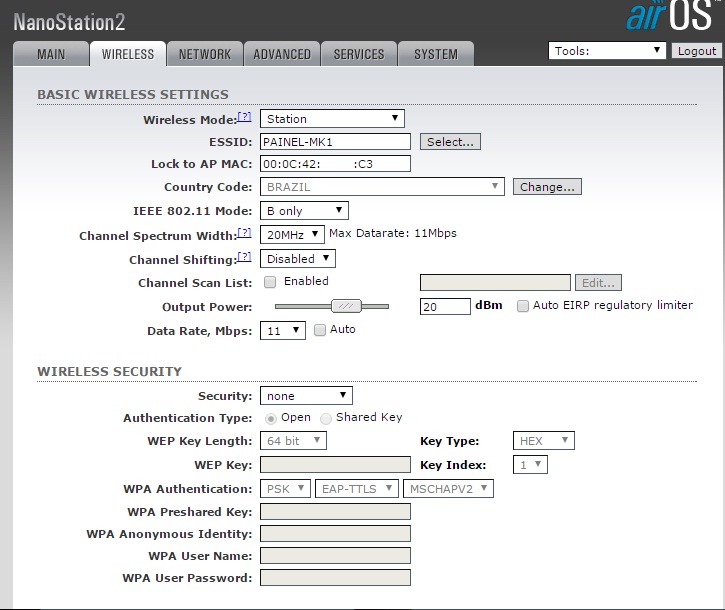Click the Select... button for ESSID

(450, 142)
